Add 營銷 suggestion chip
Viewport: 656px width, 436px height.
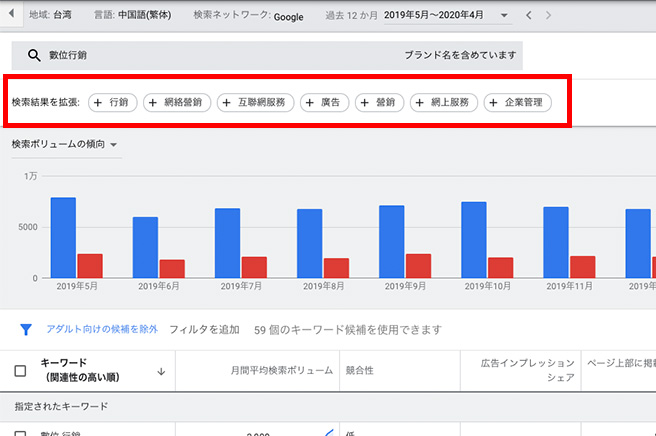(x=379, y=103)
